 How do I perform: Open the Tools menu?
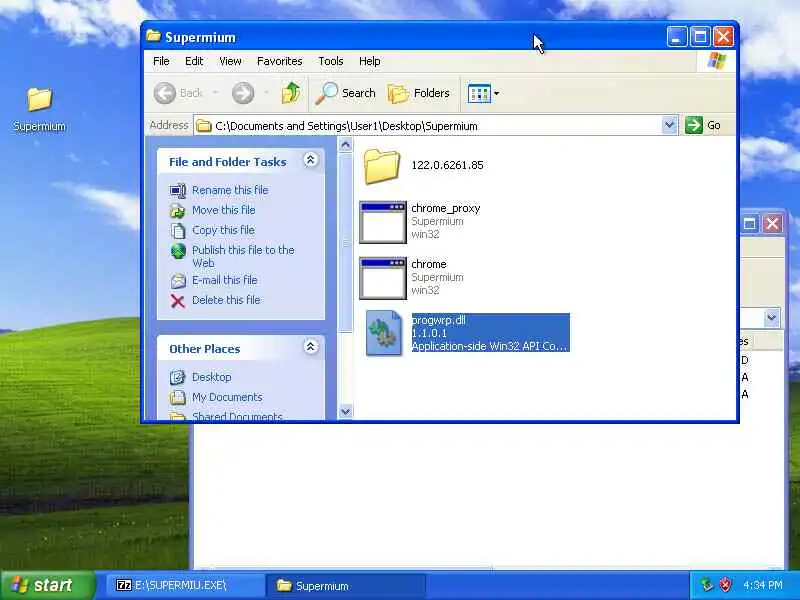[331, 61]
